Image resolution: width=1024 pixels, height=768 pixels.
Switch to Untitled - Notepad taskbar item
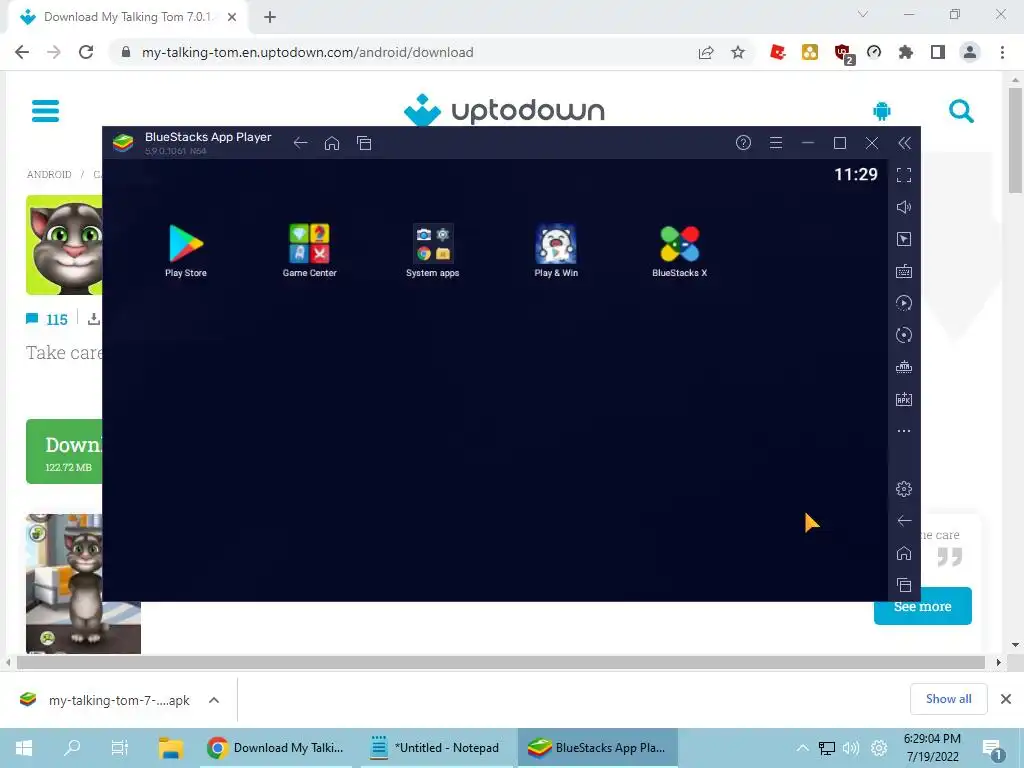pyautogui.click(x=436, y=748)
